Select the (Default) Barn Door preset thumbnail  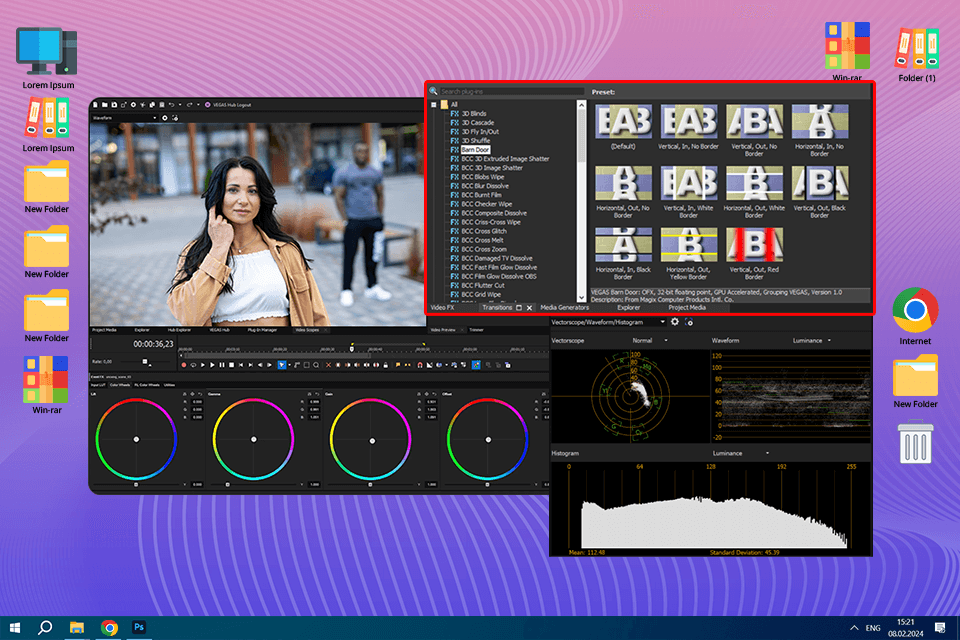pos(623,121)
